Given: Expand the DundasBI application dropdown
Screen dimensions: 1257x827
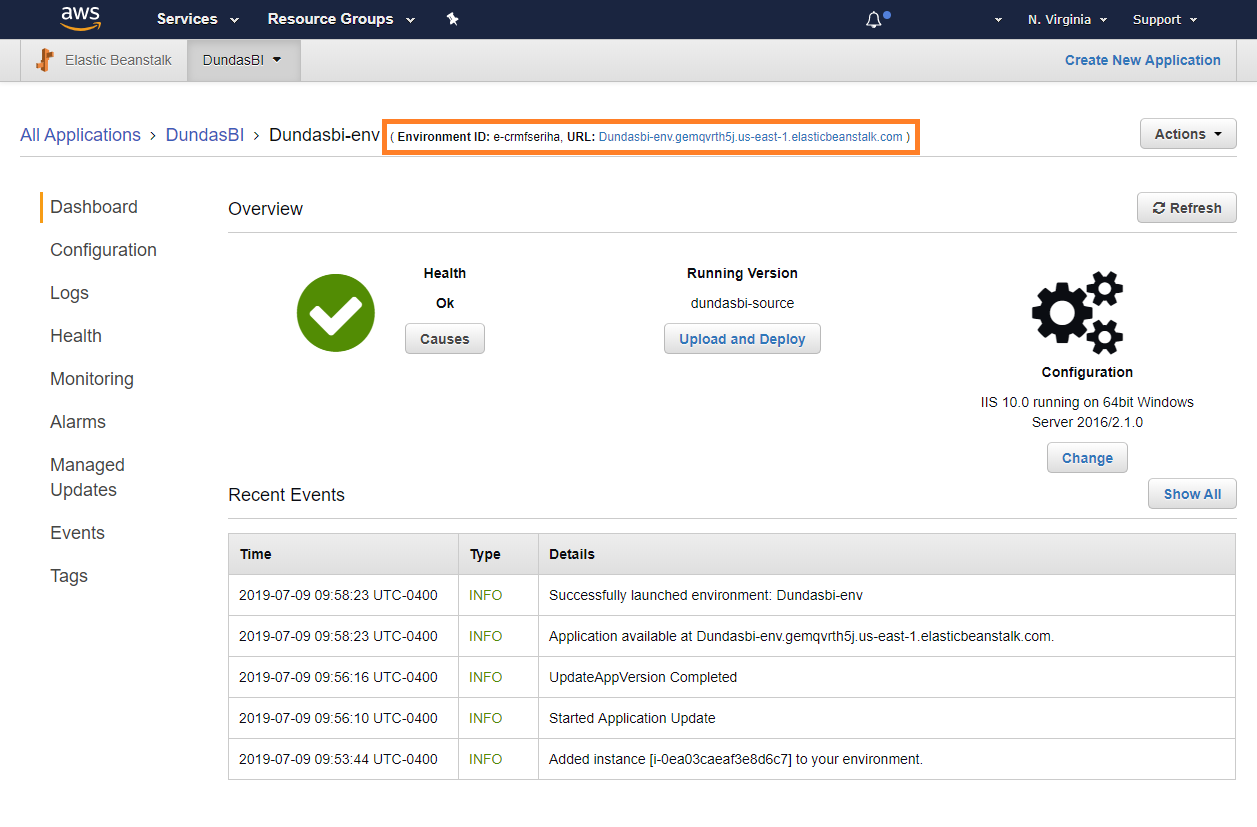Looking at the screenshot, I should tap(243, 59).
